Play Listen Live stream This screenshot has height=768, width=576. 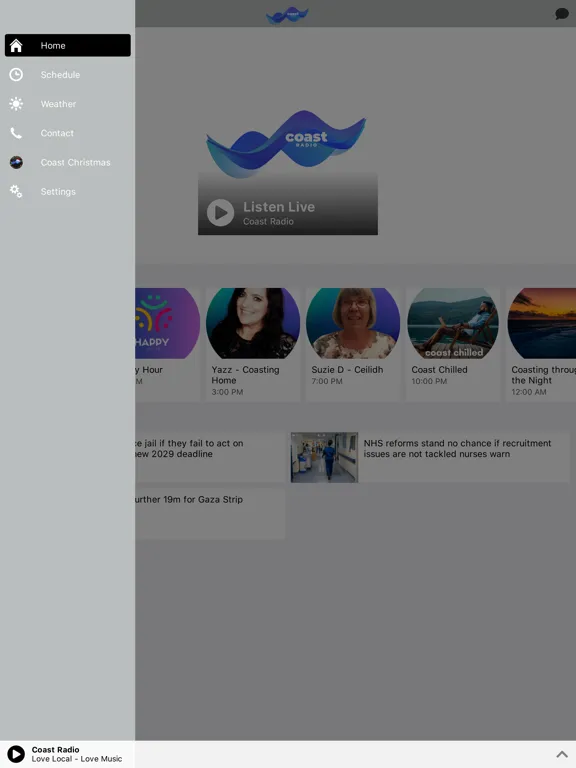pyautogui.click(x=220, y=213)
